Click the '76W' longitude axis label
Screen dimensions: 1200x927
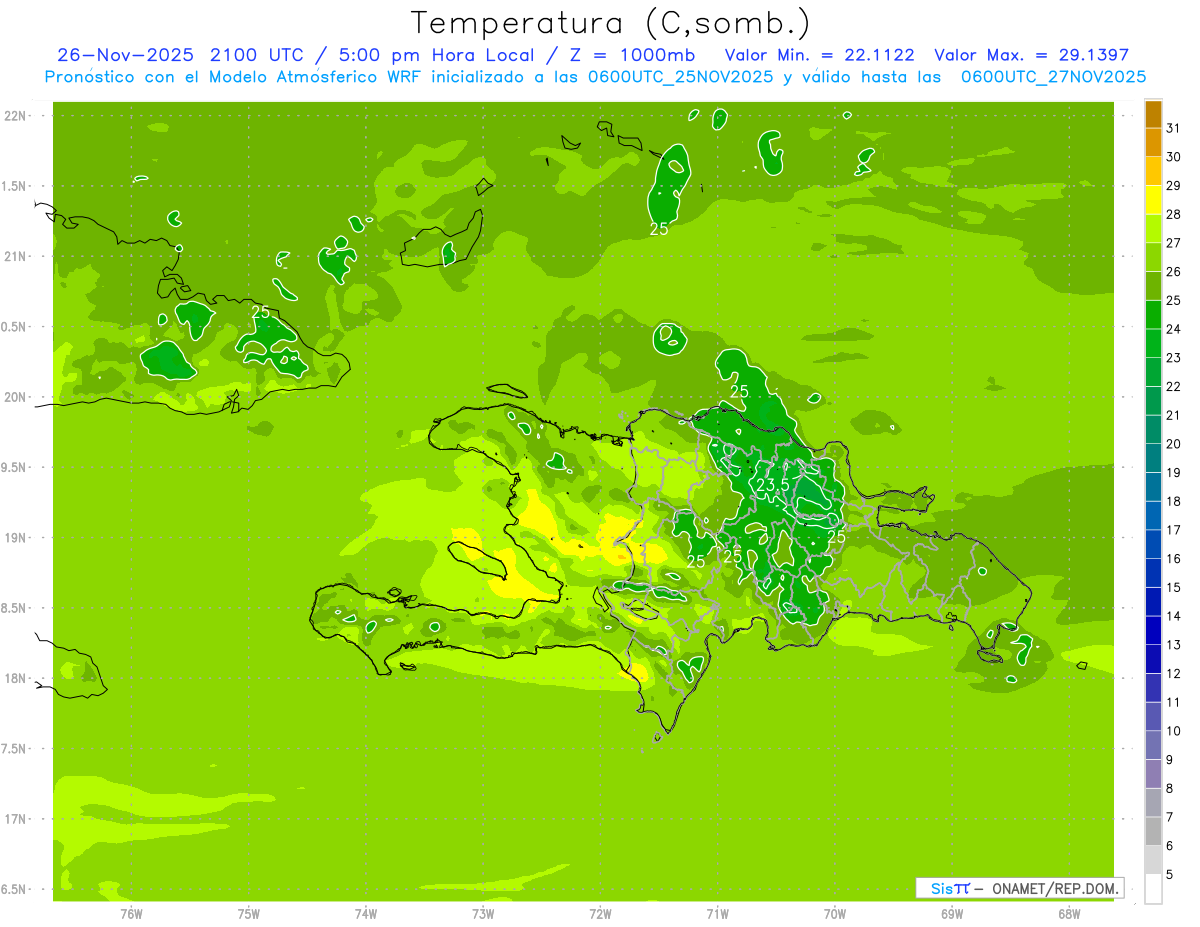(131, 913)
